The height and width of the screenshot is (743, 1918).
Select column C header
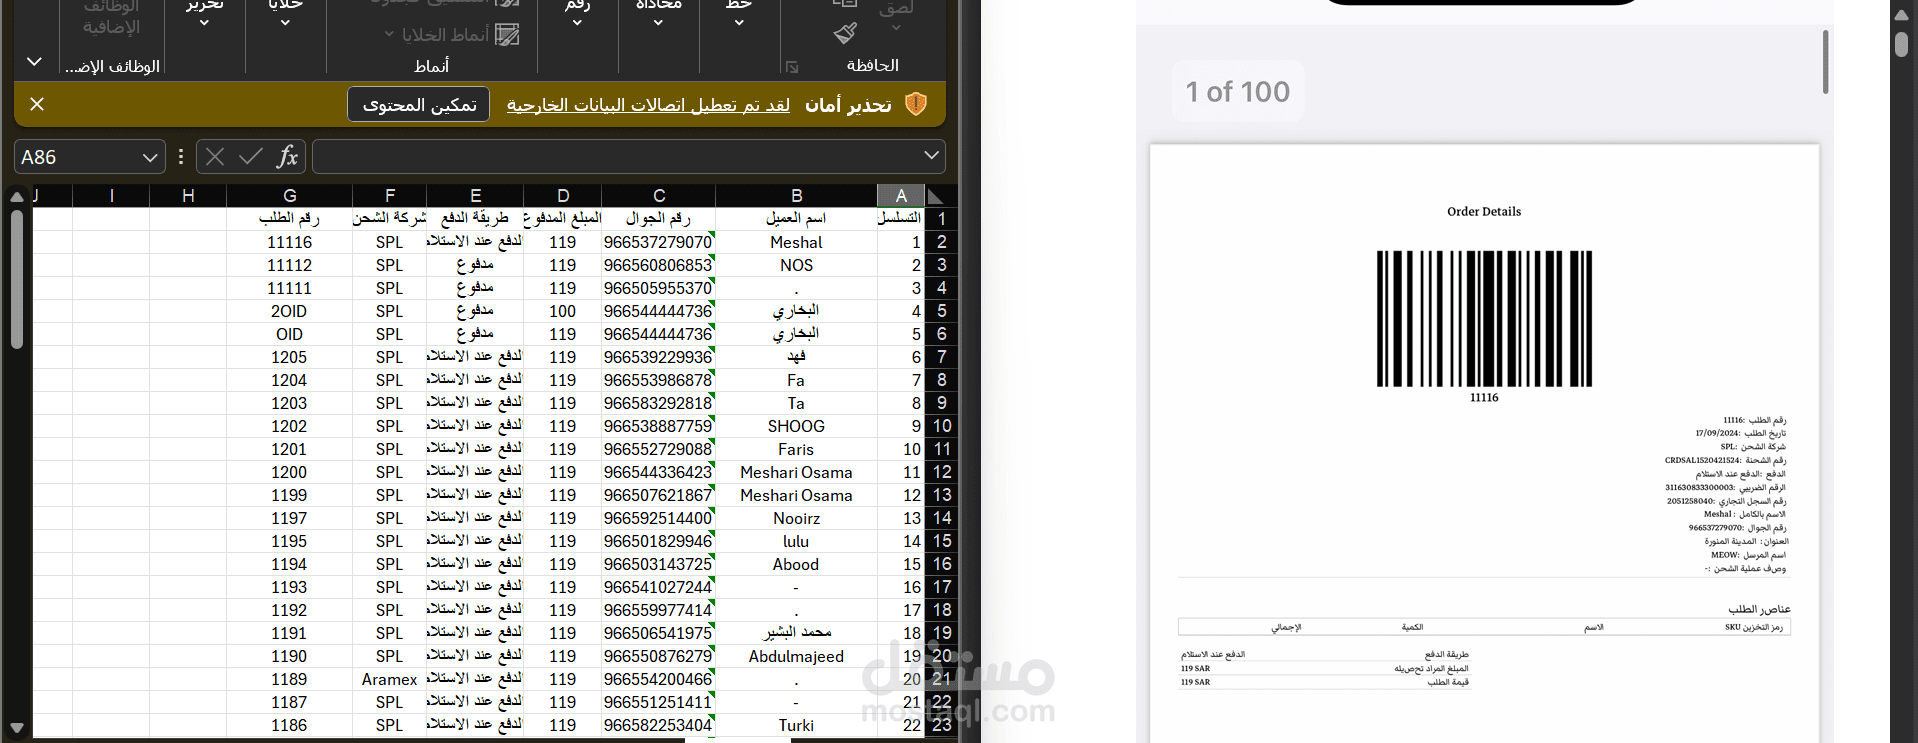point(659,196)
